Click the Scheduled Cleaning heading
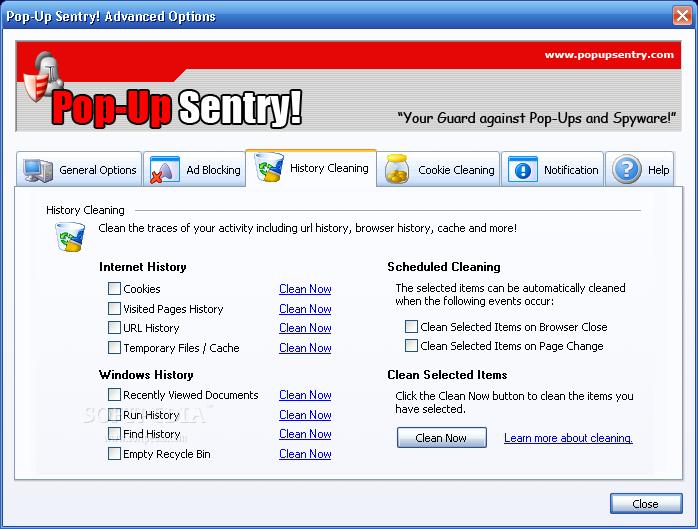The width and height of the screenshot is (698, 529). (444, 267)
